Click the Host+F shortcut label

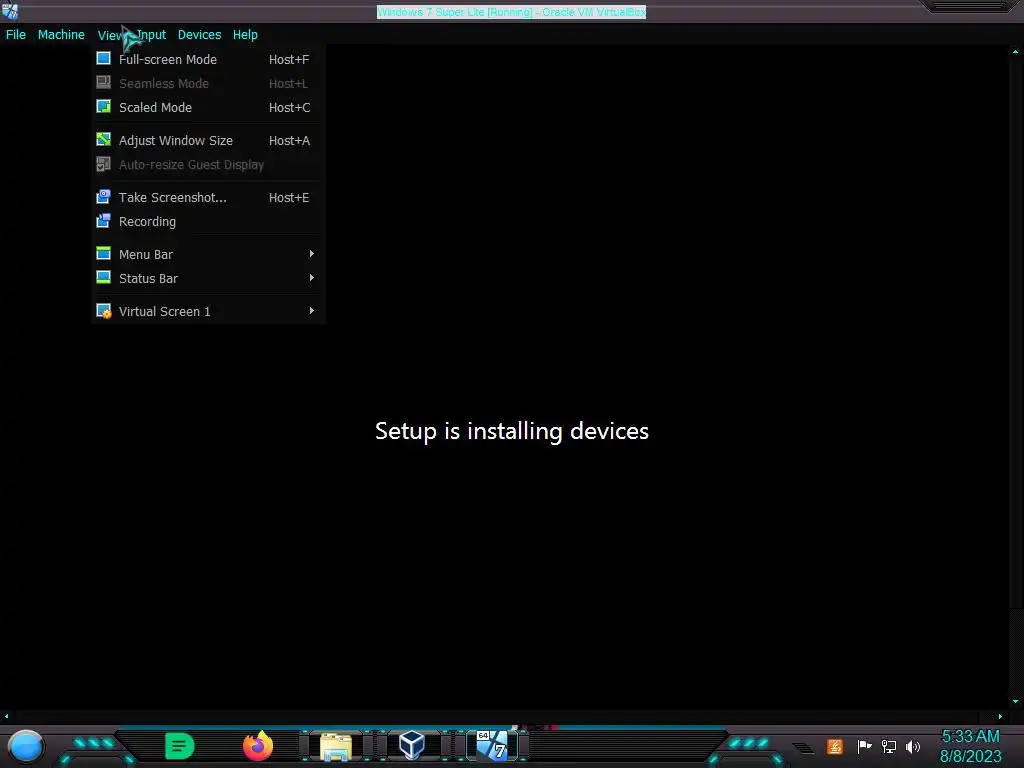coord(289,59)
